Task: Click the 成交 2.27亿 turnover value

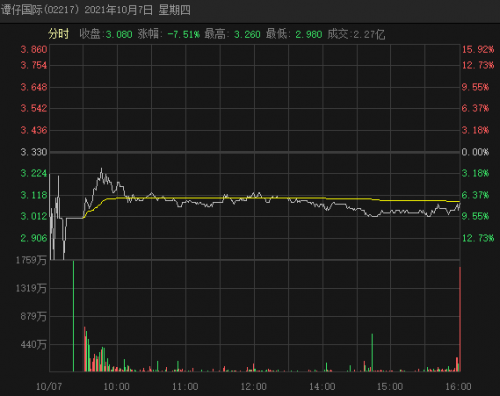Action: 369,34
